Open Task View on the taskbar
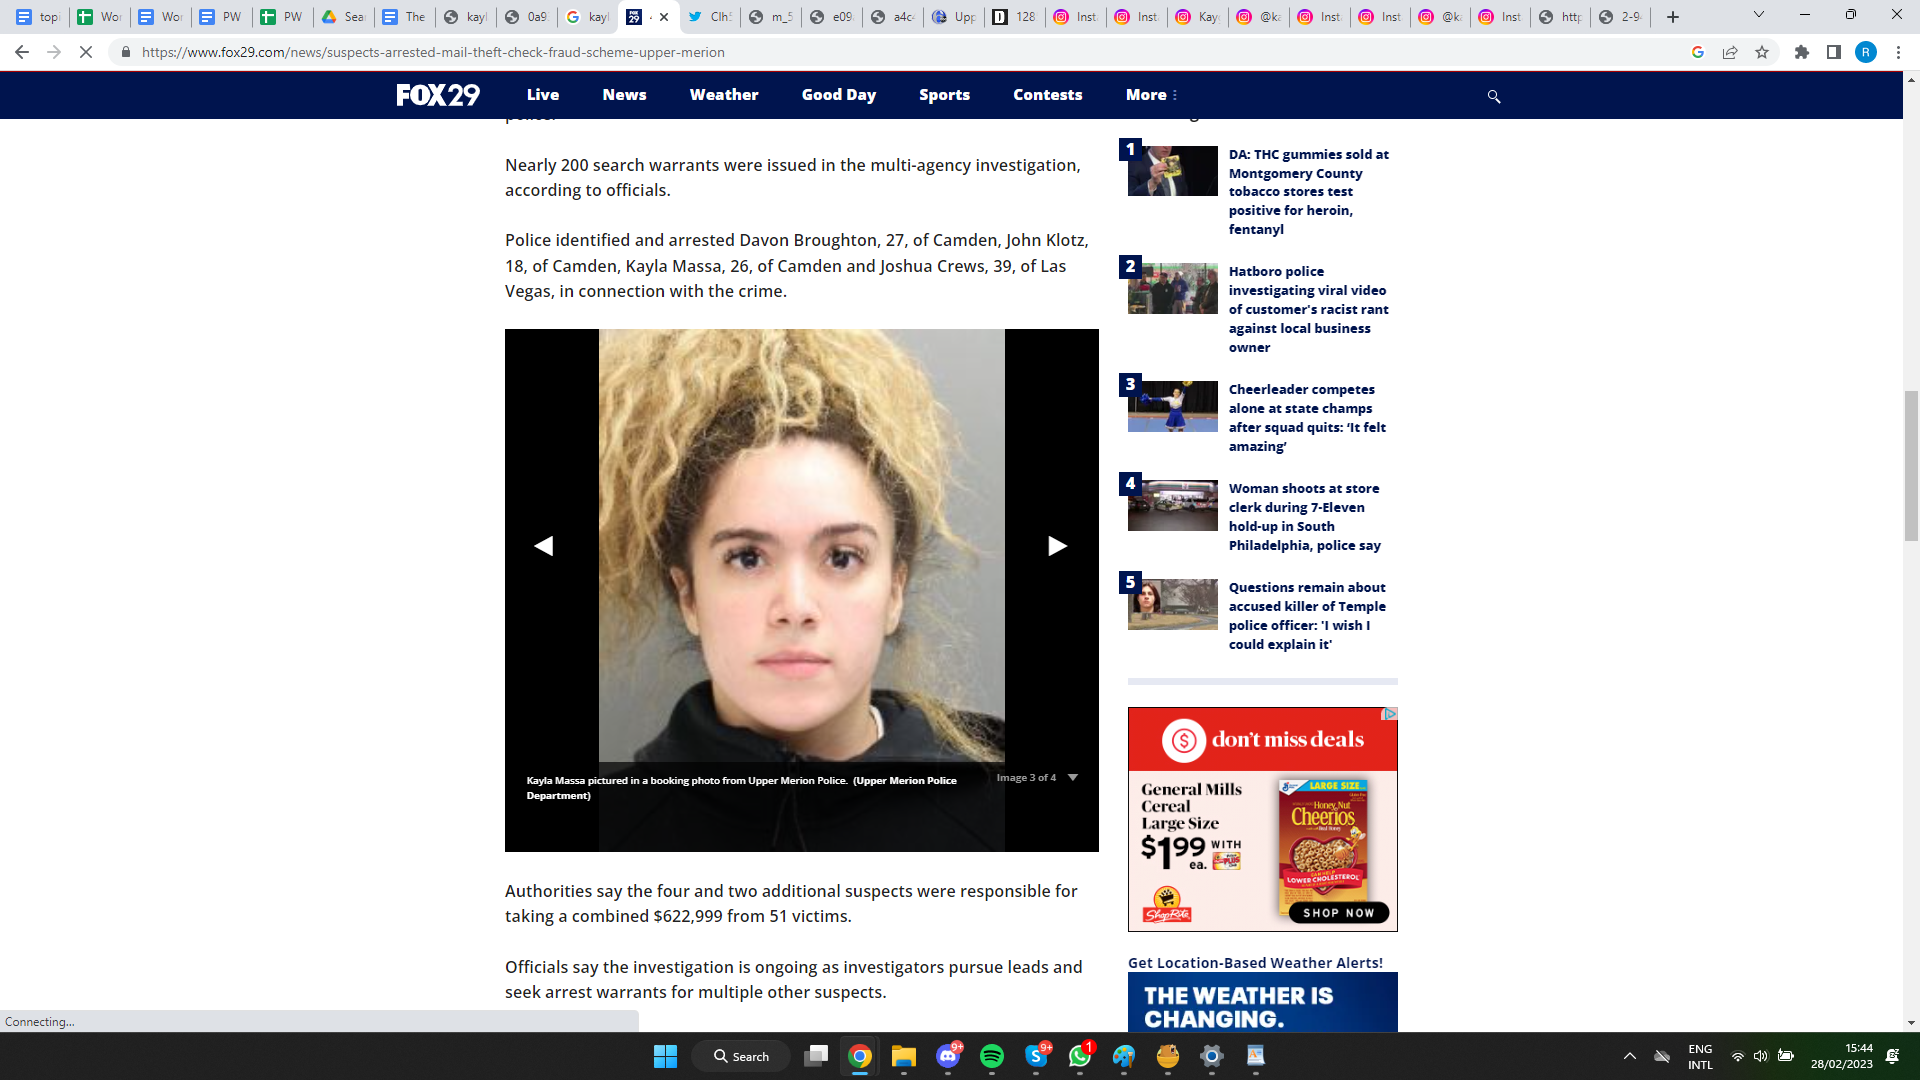 click(x=817, y=1056)
